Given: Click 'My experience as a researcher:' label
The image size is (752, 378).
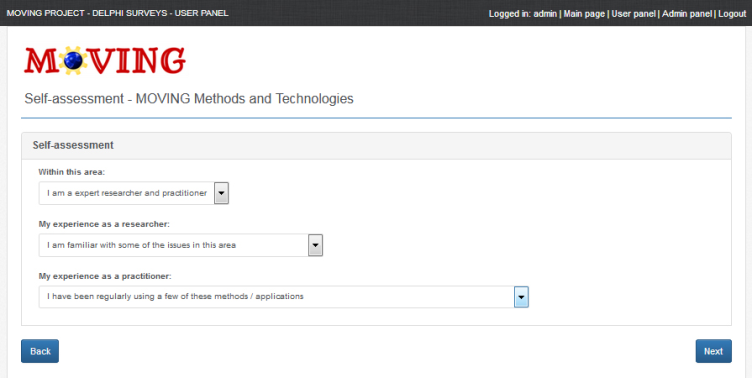Looking at the screenshot, I should pos(104,224).
